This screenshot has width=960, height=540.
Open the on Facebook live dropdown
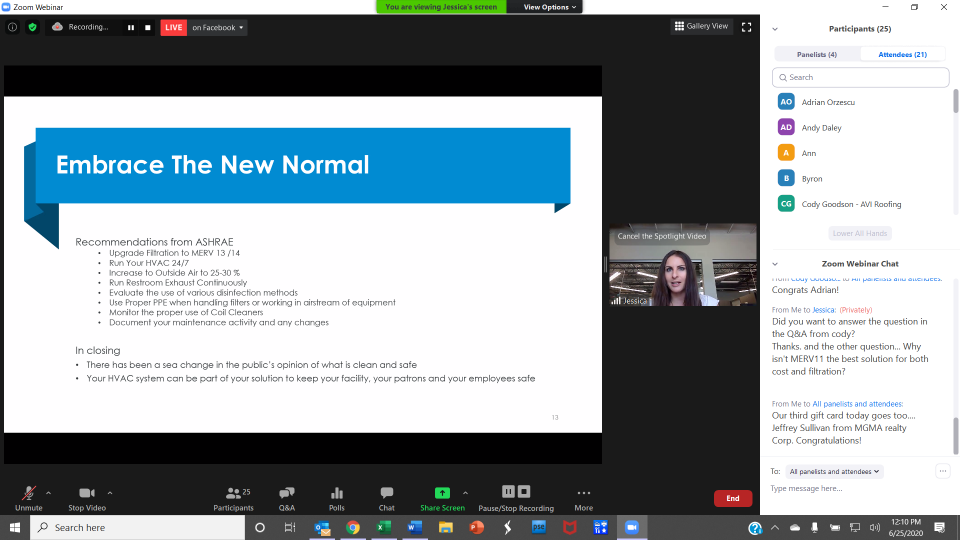point(218,28)
